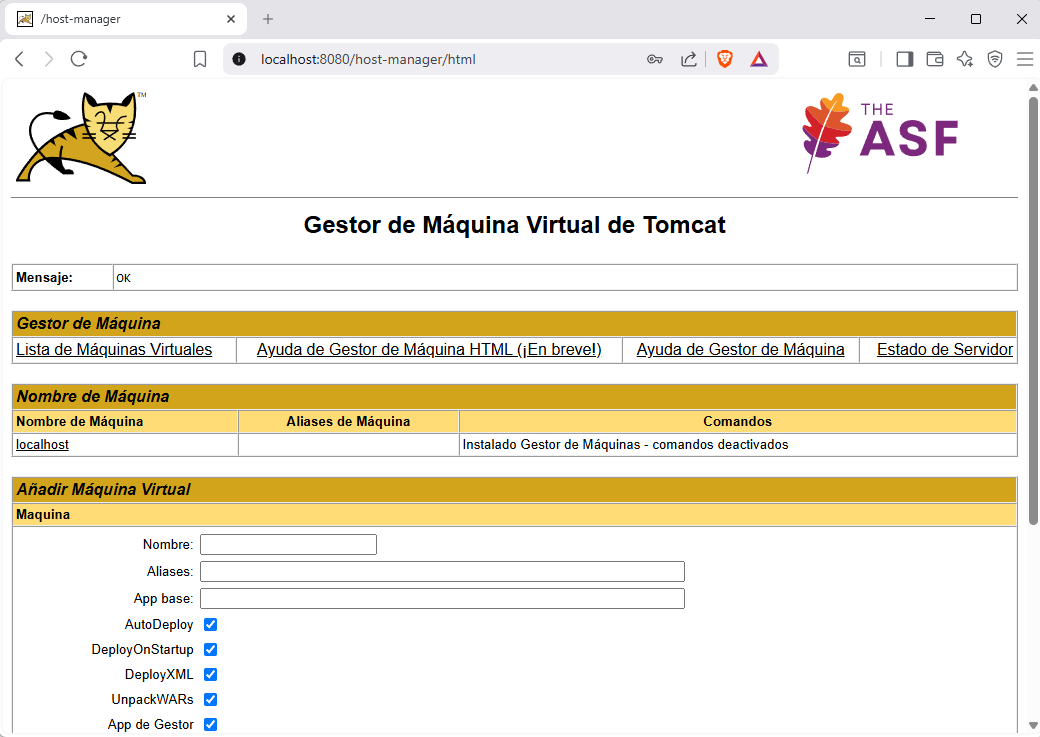Focus the Nombre input field
This screenshot has height=737, width=1040.
tap(289, 545)
